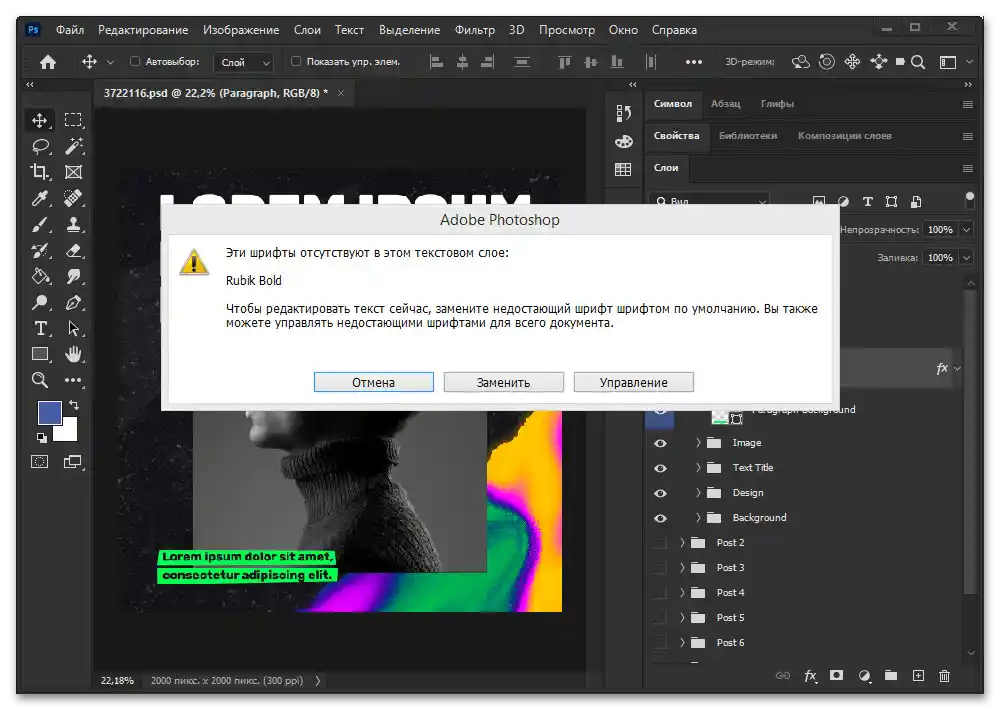Select the Pen tool
The image size is (1000, 710).
click(x=73, y=302)
